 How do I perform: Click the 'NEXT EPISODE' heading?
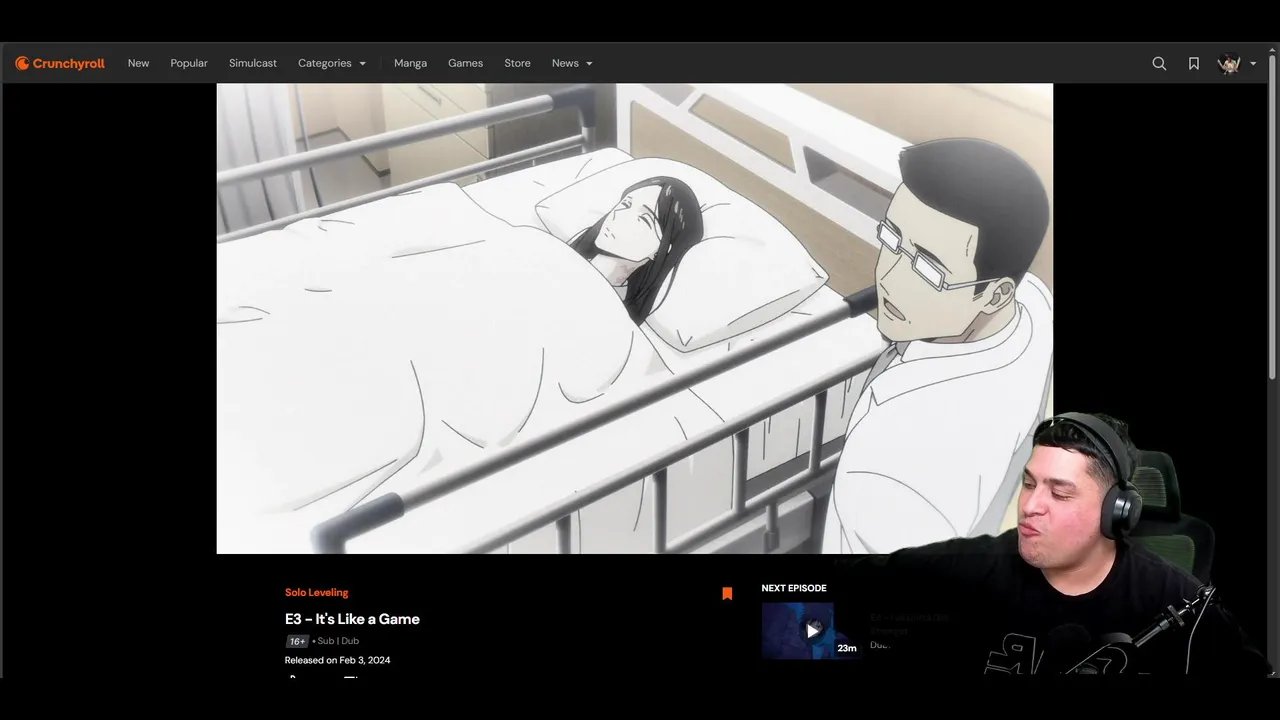pyautogui.click(x=794, y=588)
